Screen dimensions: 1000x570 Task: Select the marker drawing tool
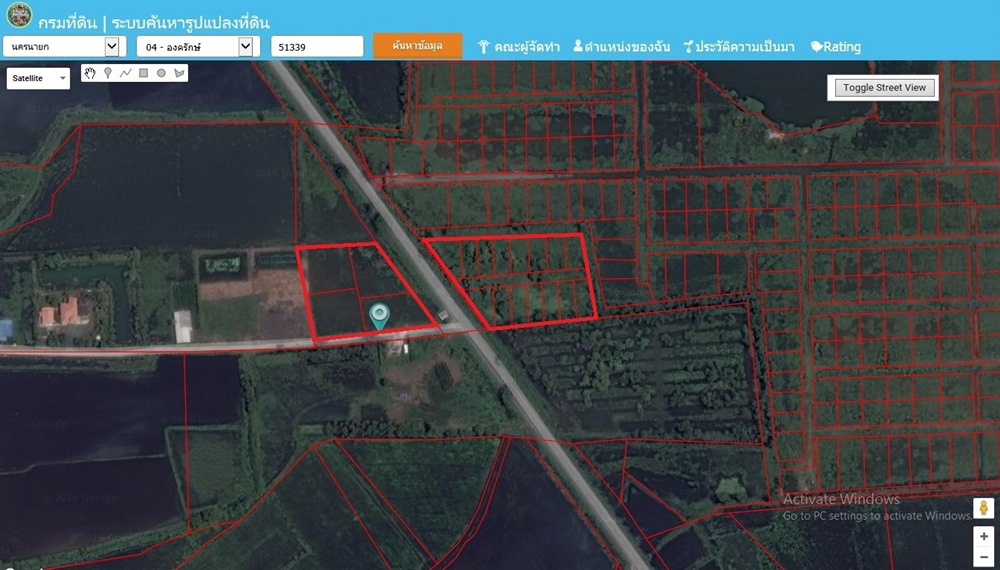tap(107, 73)
